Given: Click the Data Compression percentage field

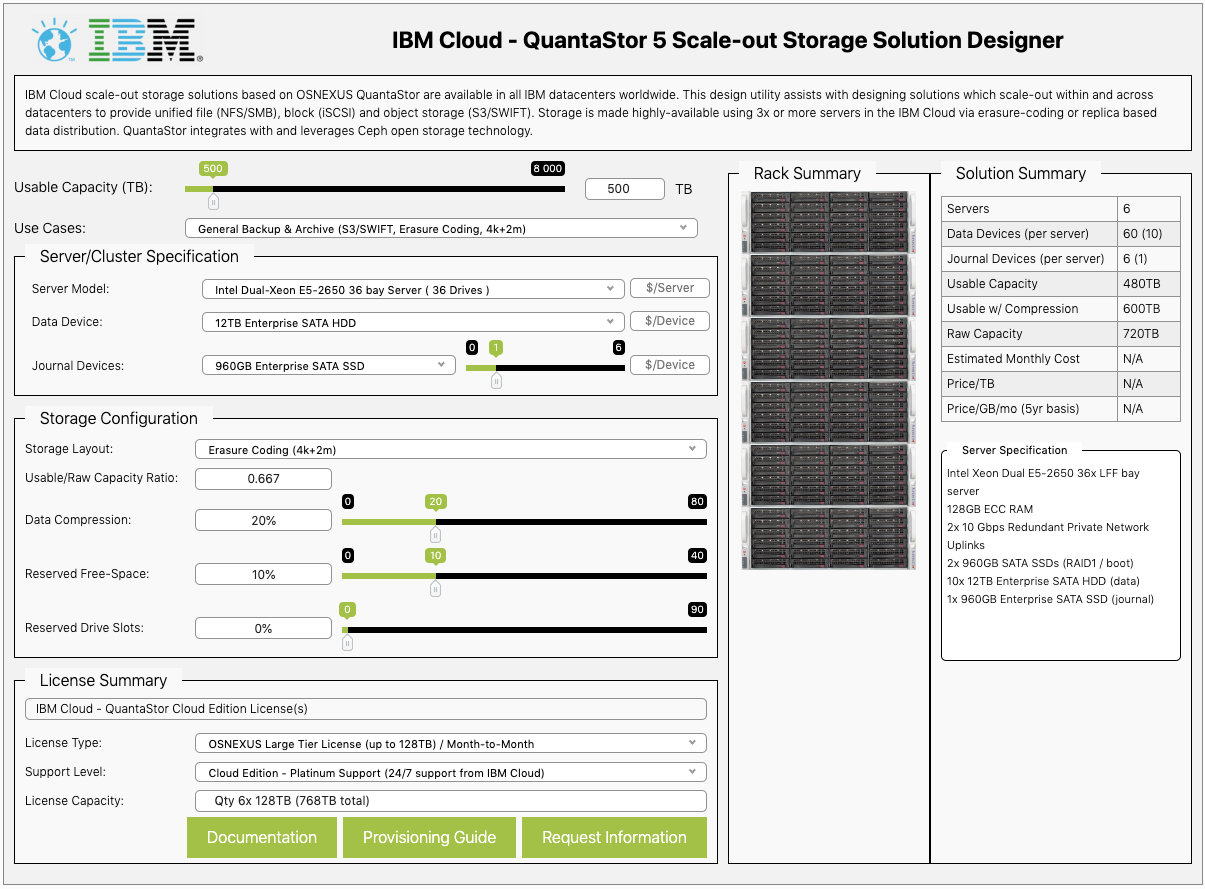Looking at the screenshot, I should point(263,521).
